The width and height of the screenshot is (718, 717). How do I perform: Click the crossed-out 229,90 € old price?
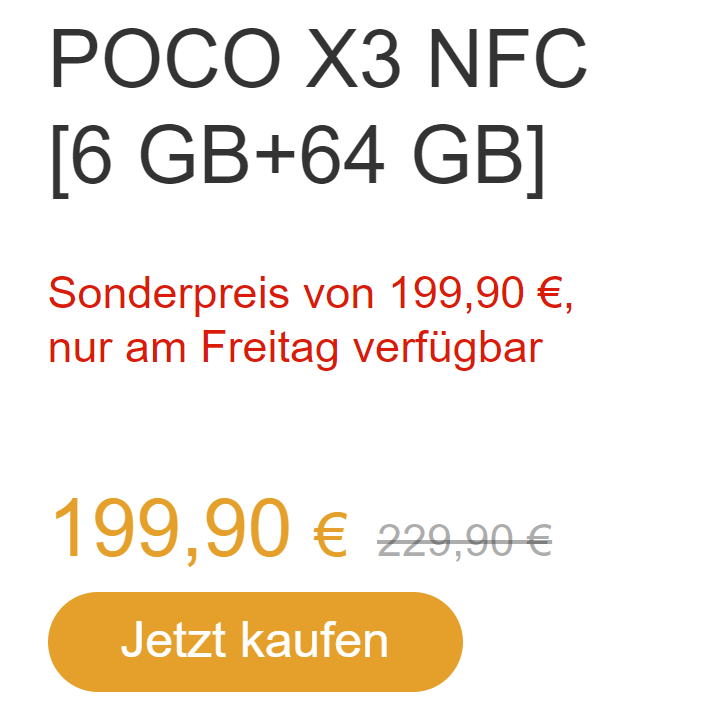pos(464,541)
